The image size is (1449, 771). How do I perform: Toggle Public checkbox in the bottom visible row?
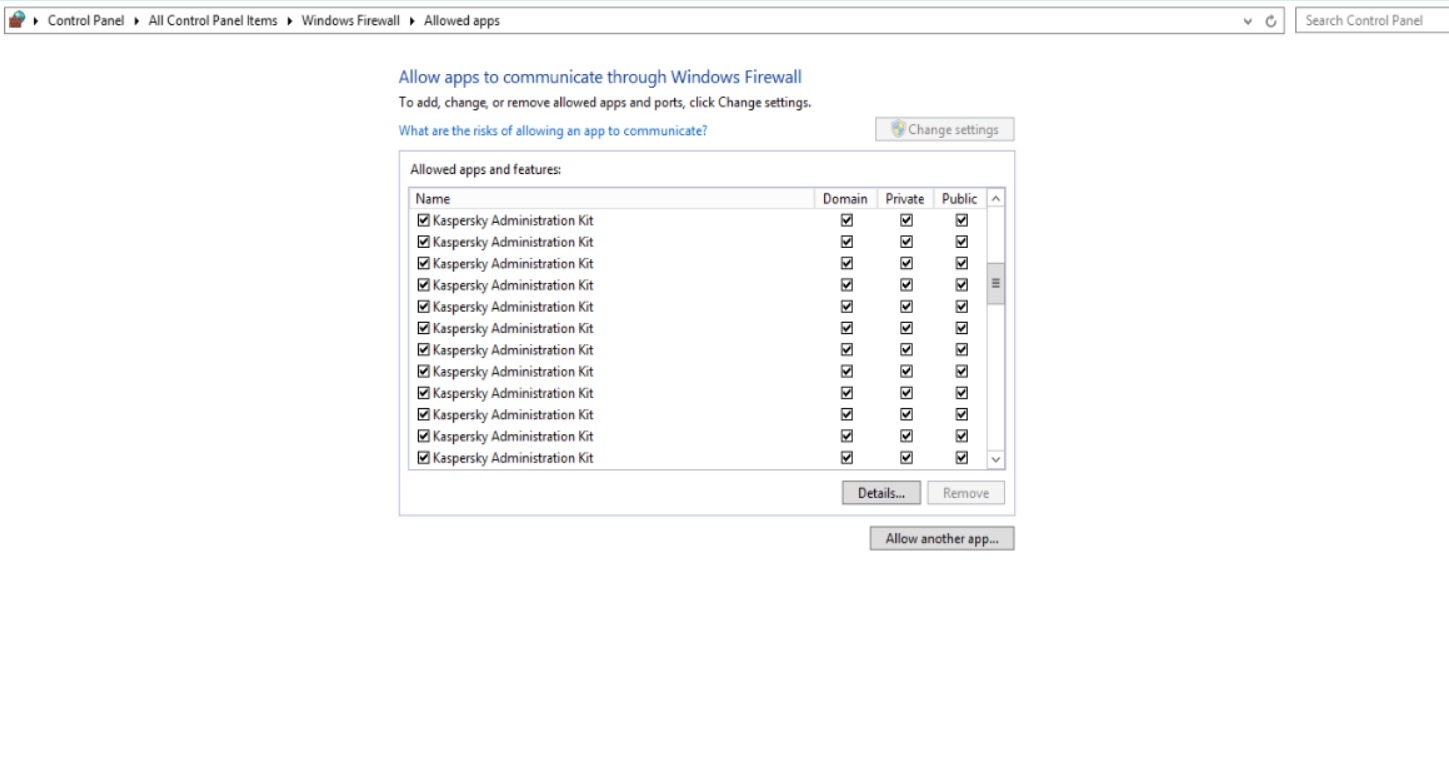(962, 458)
